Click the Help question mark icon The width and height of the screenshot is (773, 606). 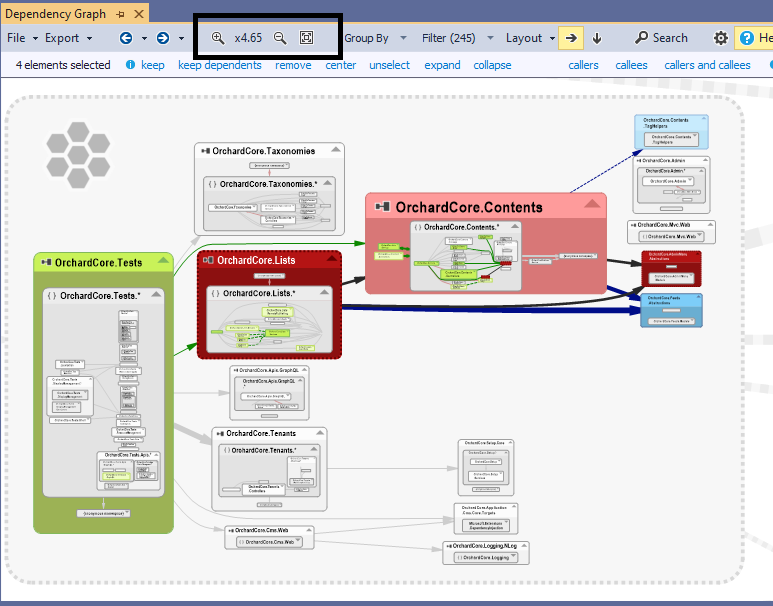point(747,38)
